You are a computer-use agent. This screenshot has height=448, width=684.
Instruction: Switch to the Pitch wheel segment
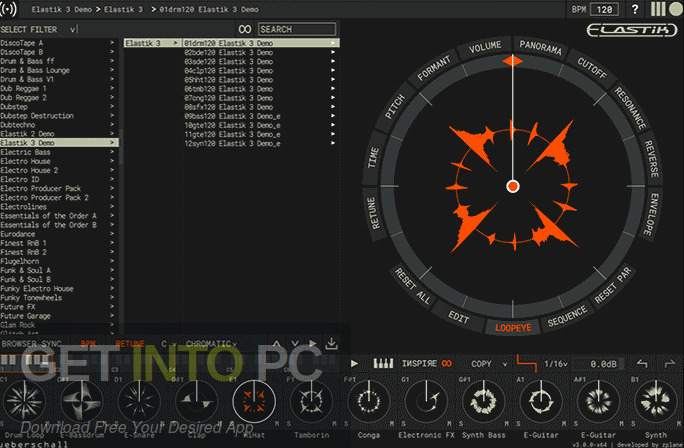click(x=395, y=107)
